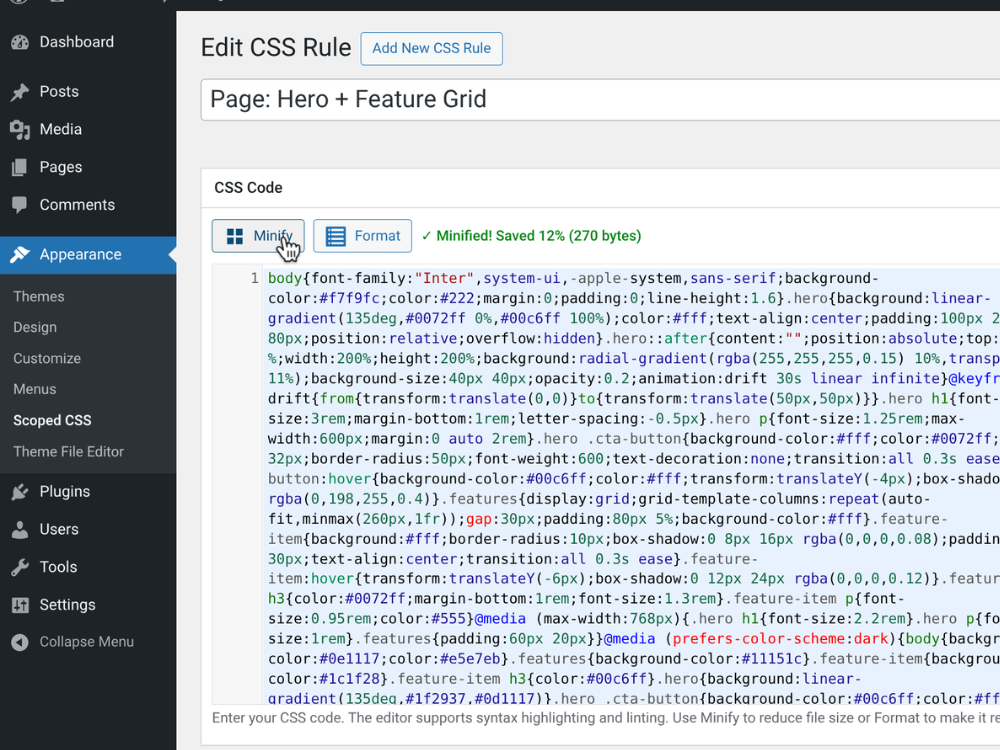The image size is (1000, 750).
Task: Click the Comments bubble icon
Action: 20,205
